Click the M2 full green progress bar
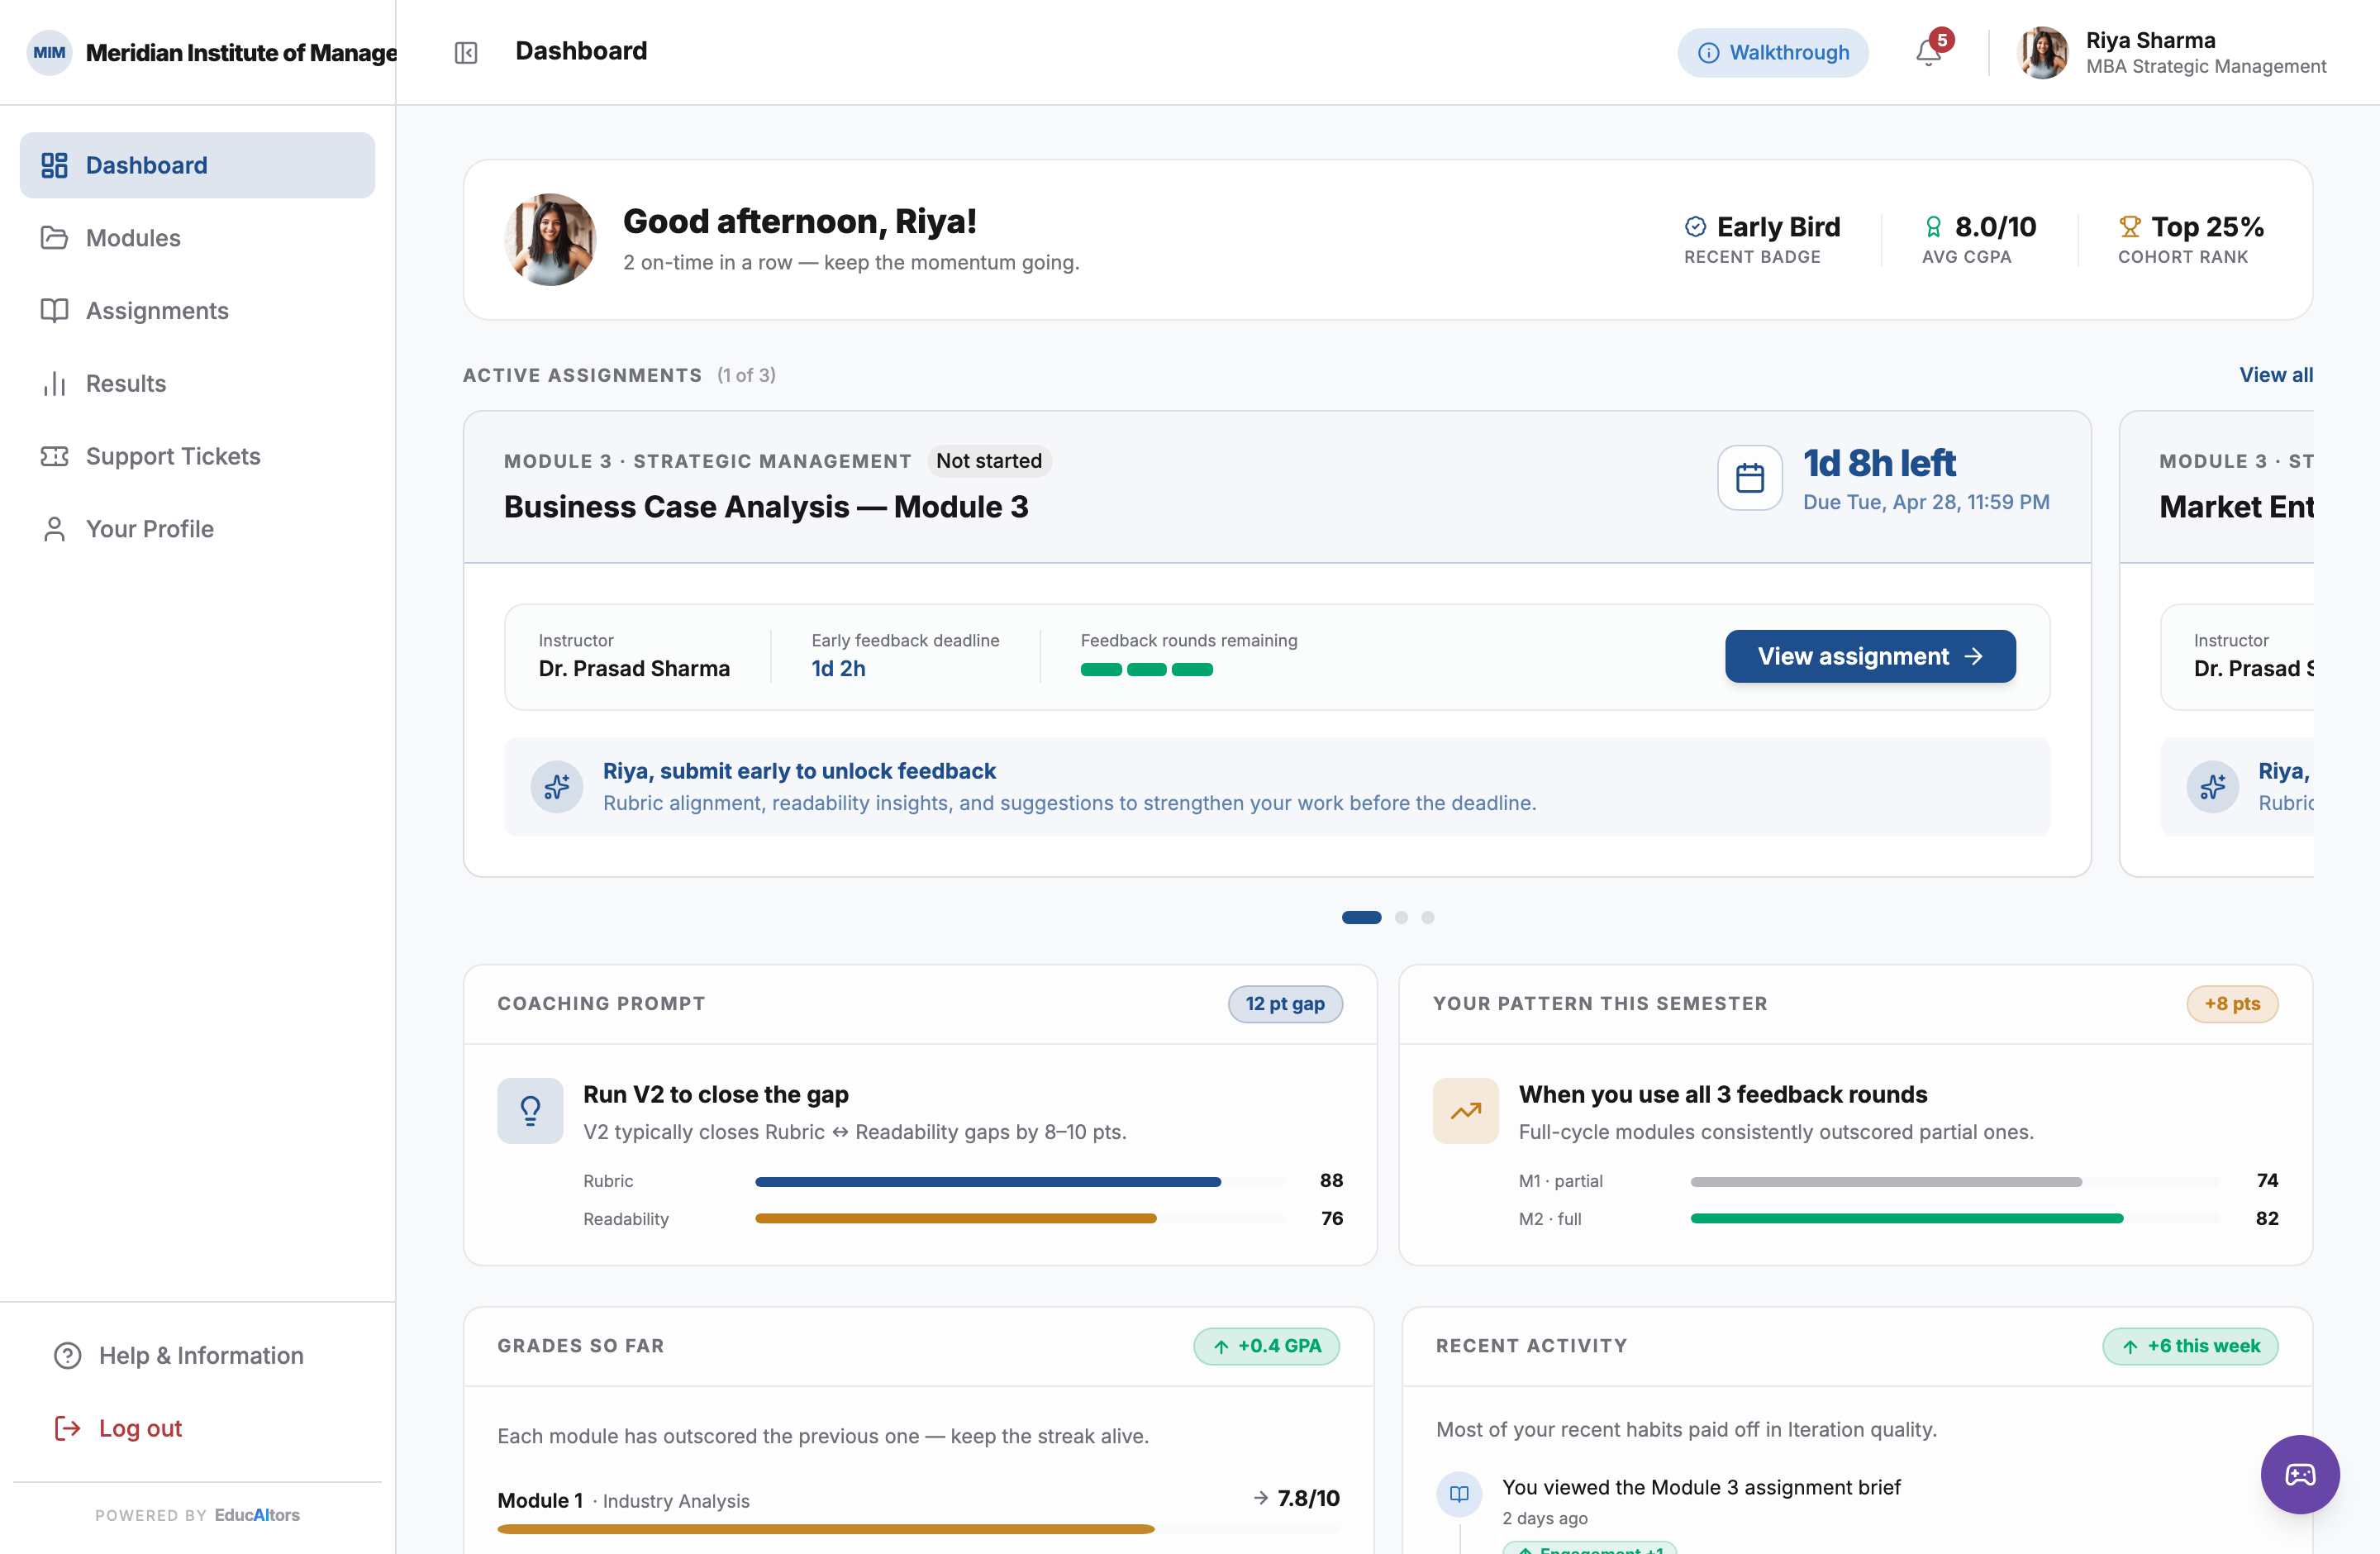The height and width of the screenshot is (1554, 2380). pos(1954,1219)
